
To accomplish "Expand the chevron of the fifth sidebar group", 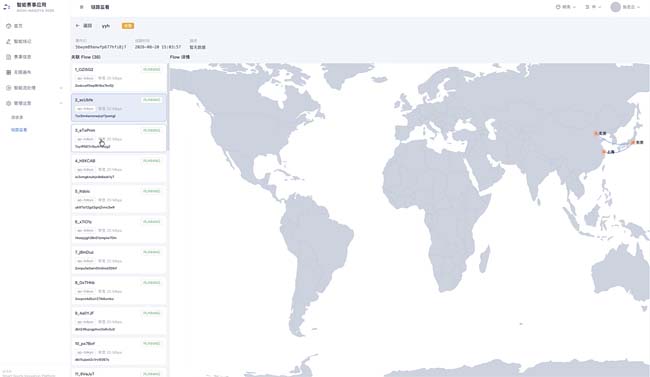I will 61,88.
